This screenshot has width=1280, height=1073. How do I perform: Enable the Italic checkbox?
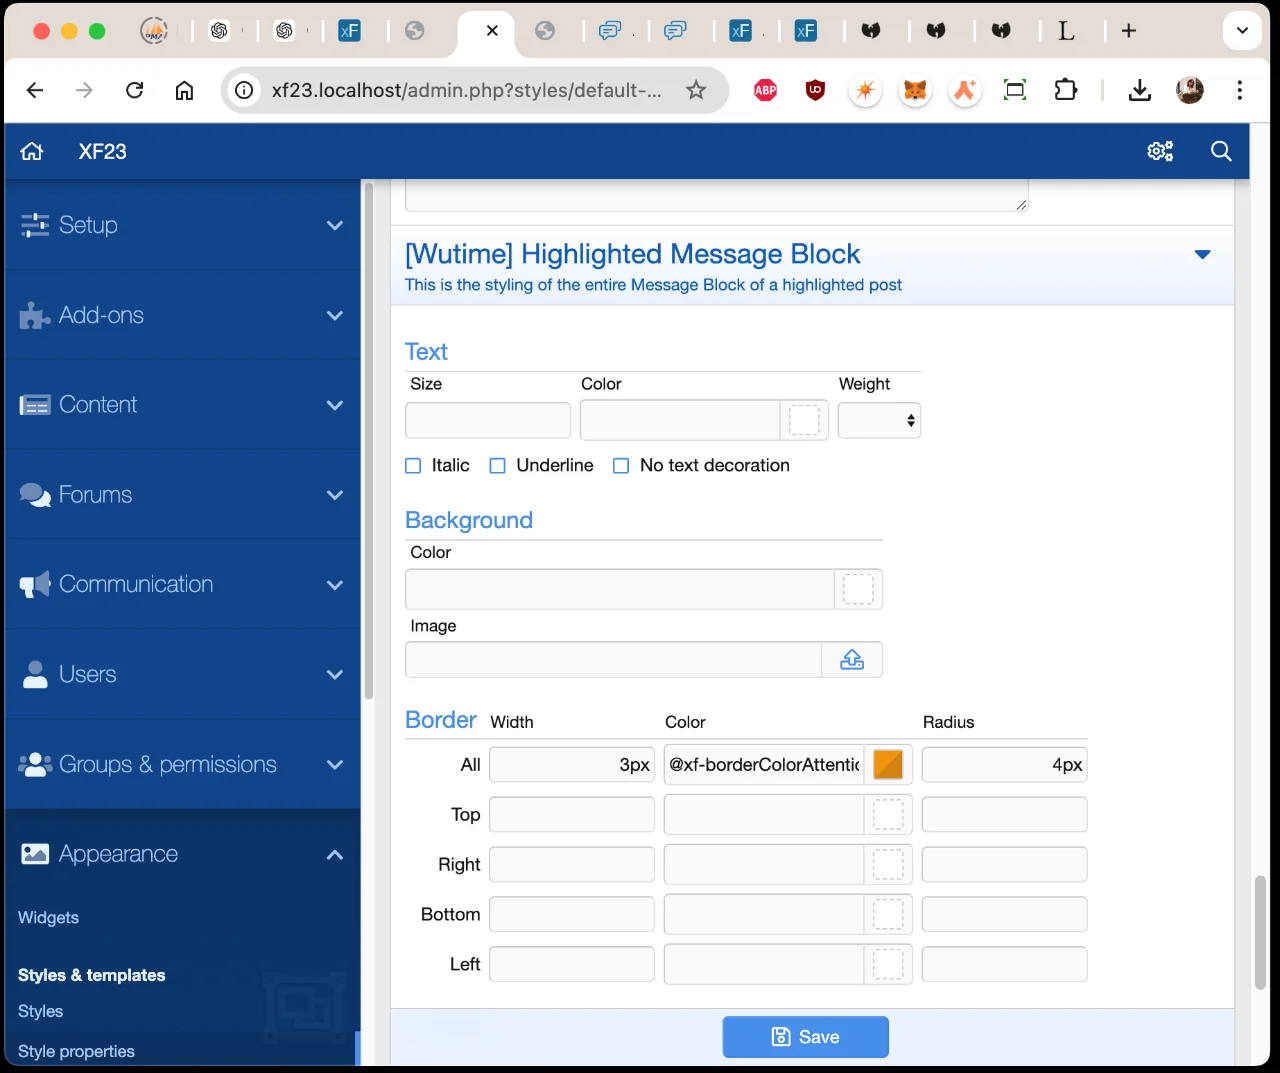tap(413, 466)
